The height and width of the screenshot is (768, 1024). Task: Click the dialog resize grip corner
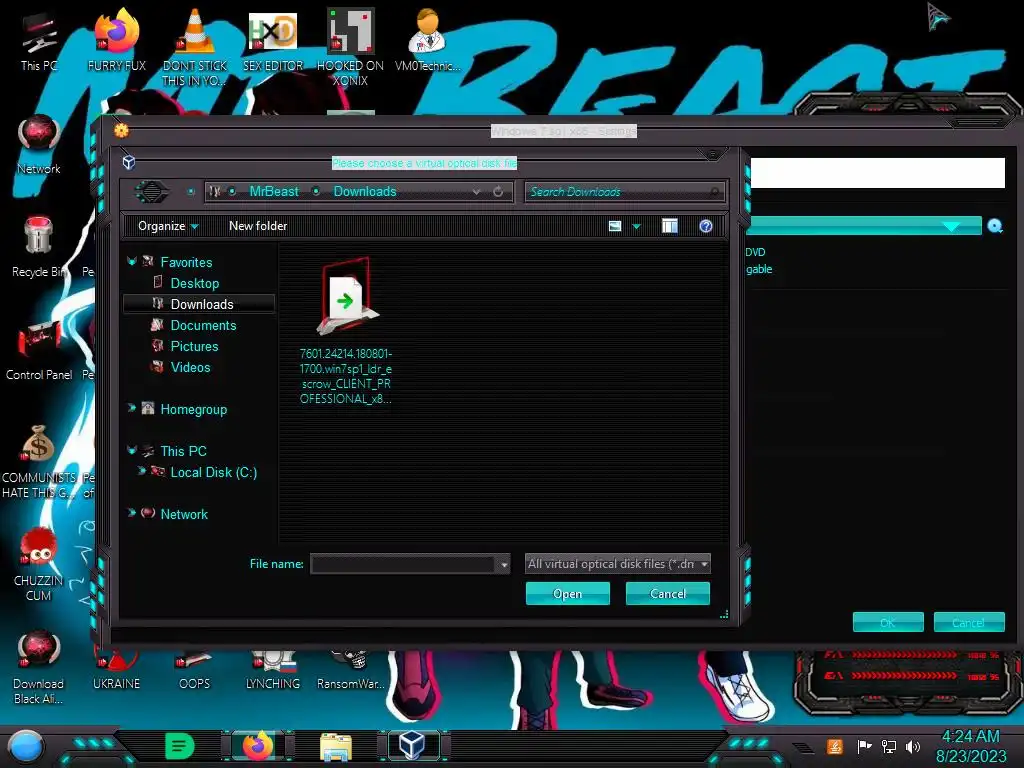[724, 614]
